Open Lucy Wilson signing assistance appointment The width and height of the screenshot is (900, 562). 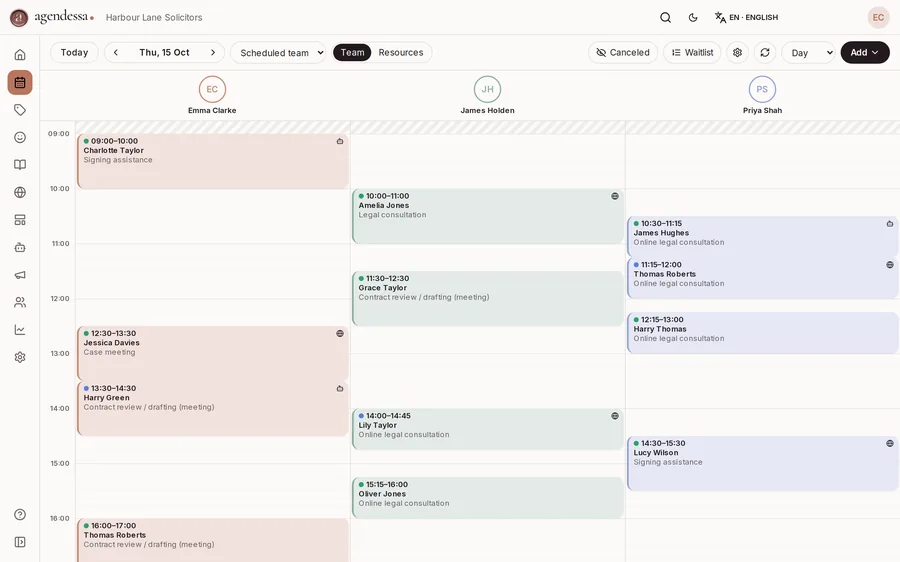[763, 463]
